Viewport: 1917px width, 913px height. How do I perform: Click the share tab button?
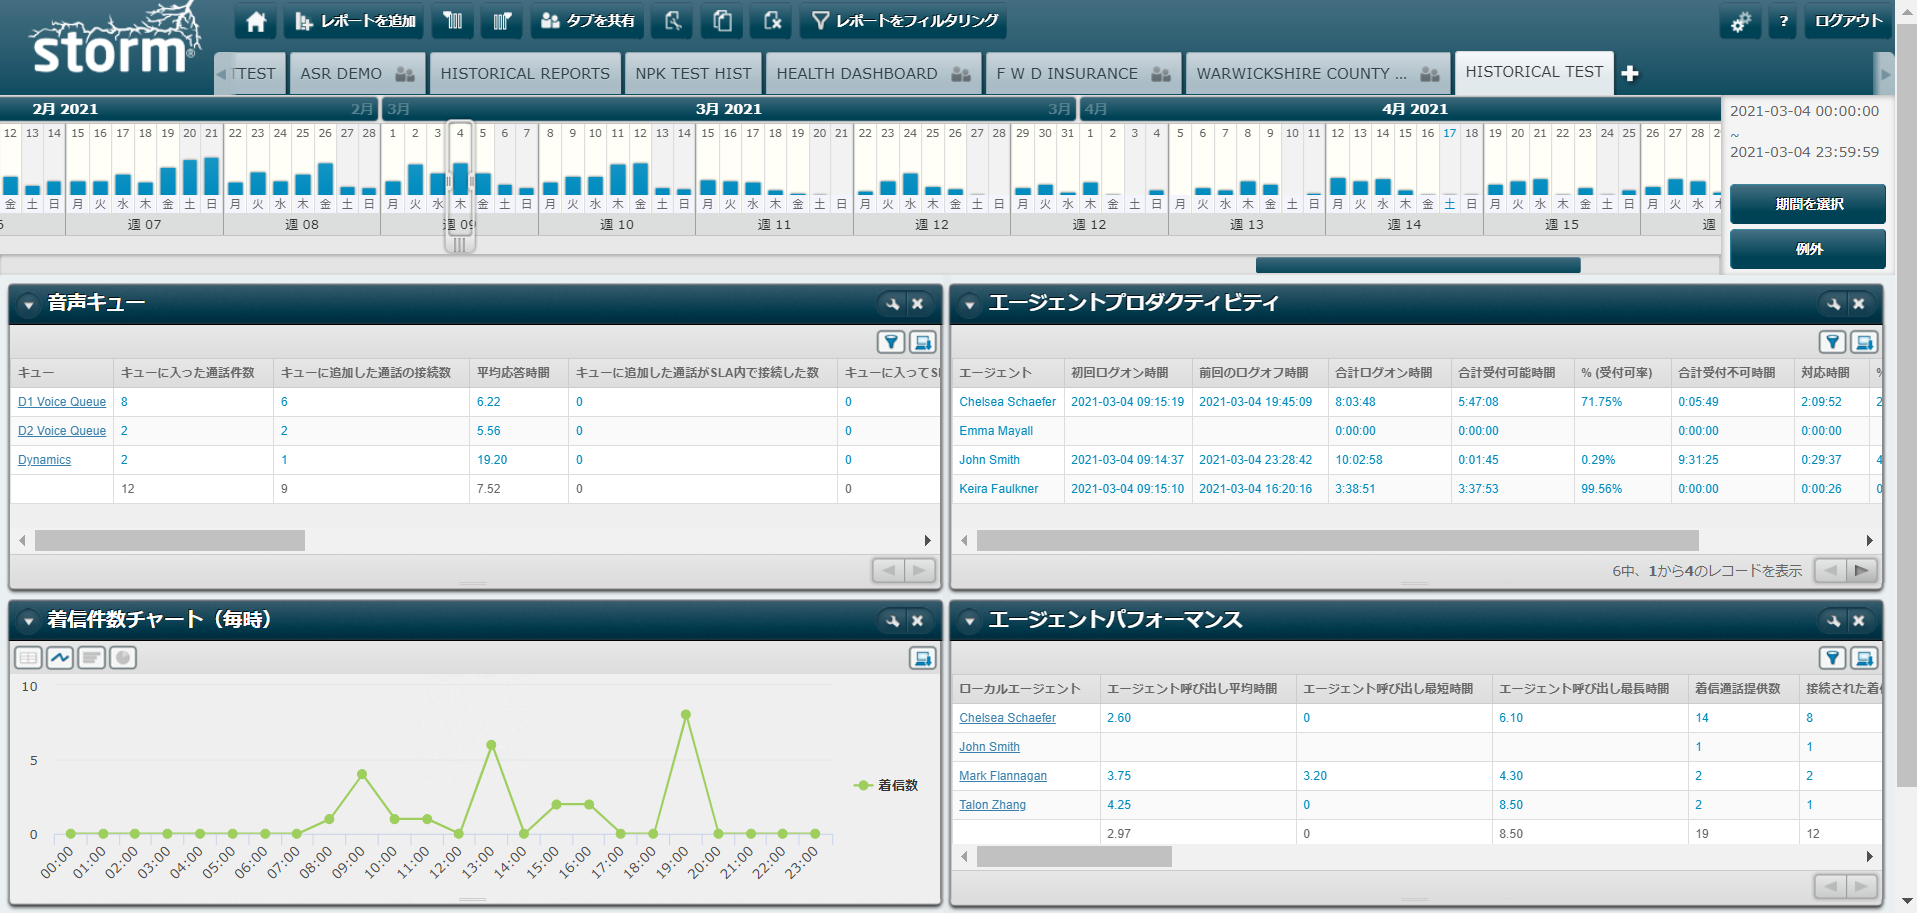(x=587, y=21)
